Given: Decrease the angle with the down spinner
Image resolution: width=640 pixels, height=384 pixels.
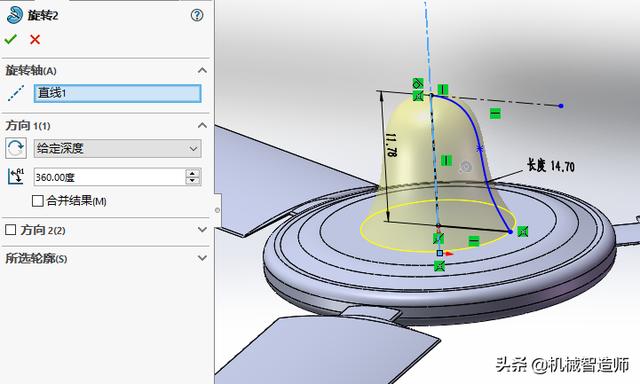Looking at the screenshot, I should [193, 181].
